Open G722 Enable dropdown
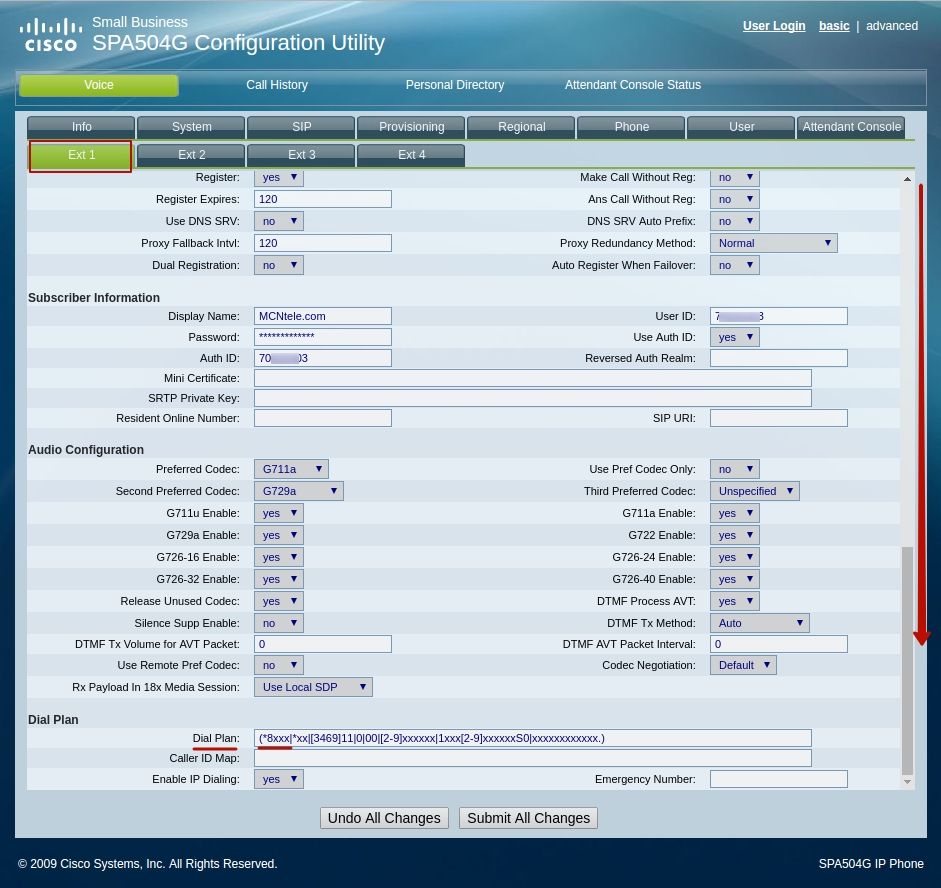Screen dimensions: 941x888 coord(735,535)
